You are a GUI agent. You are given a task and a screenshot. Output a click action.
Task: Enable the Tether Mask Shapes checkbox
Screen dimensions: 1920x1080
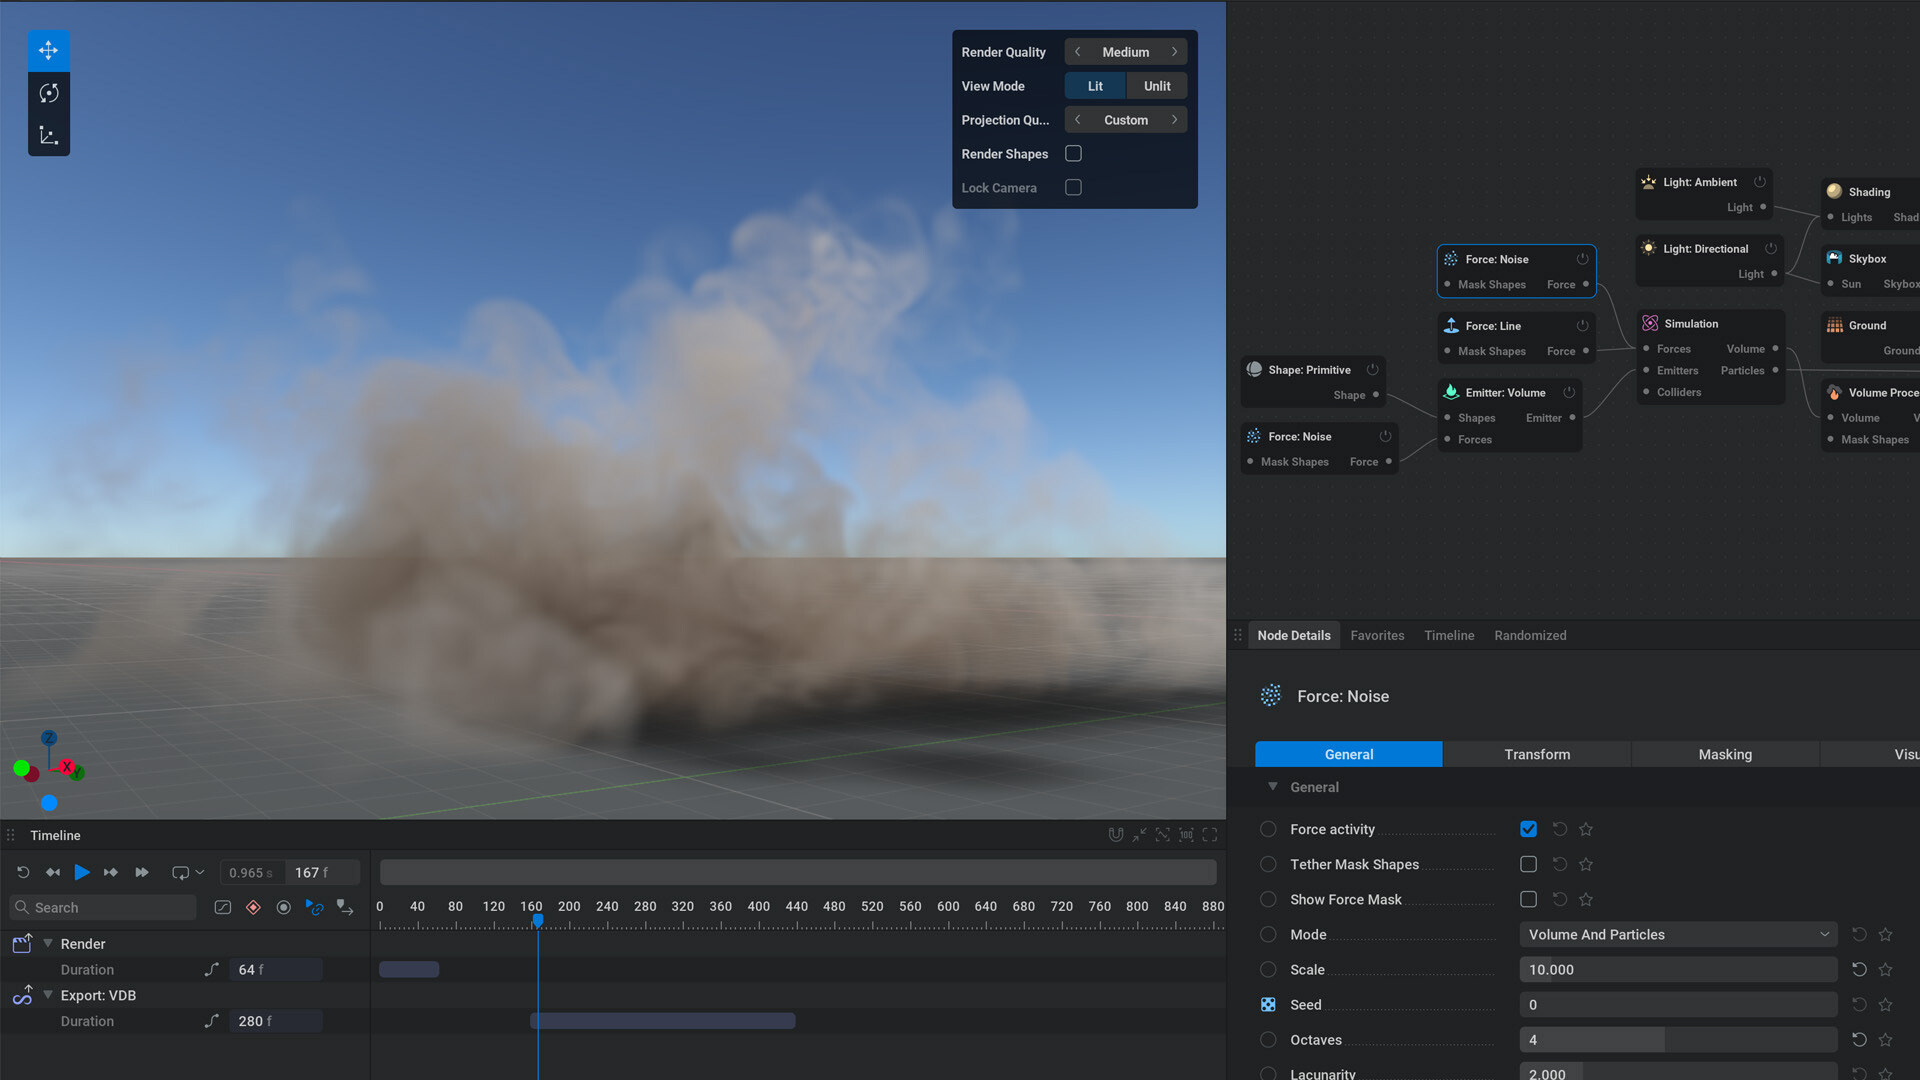[1528, 864]
